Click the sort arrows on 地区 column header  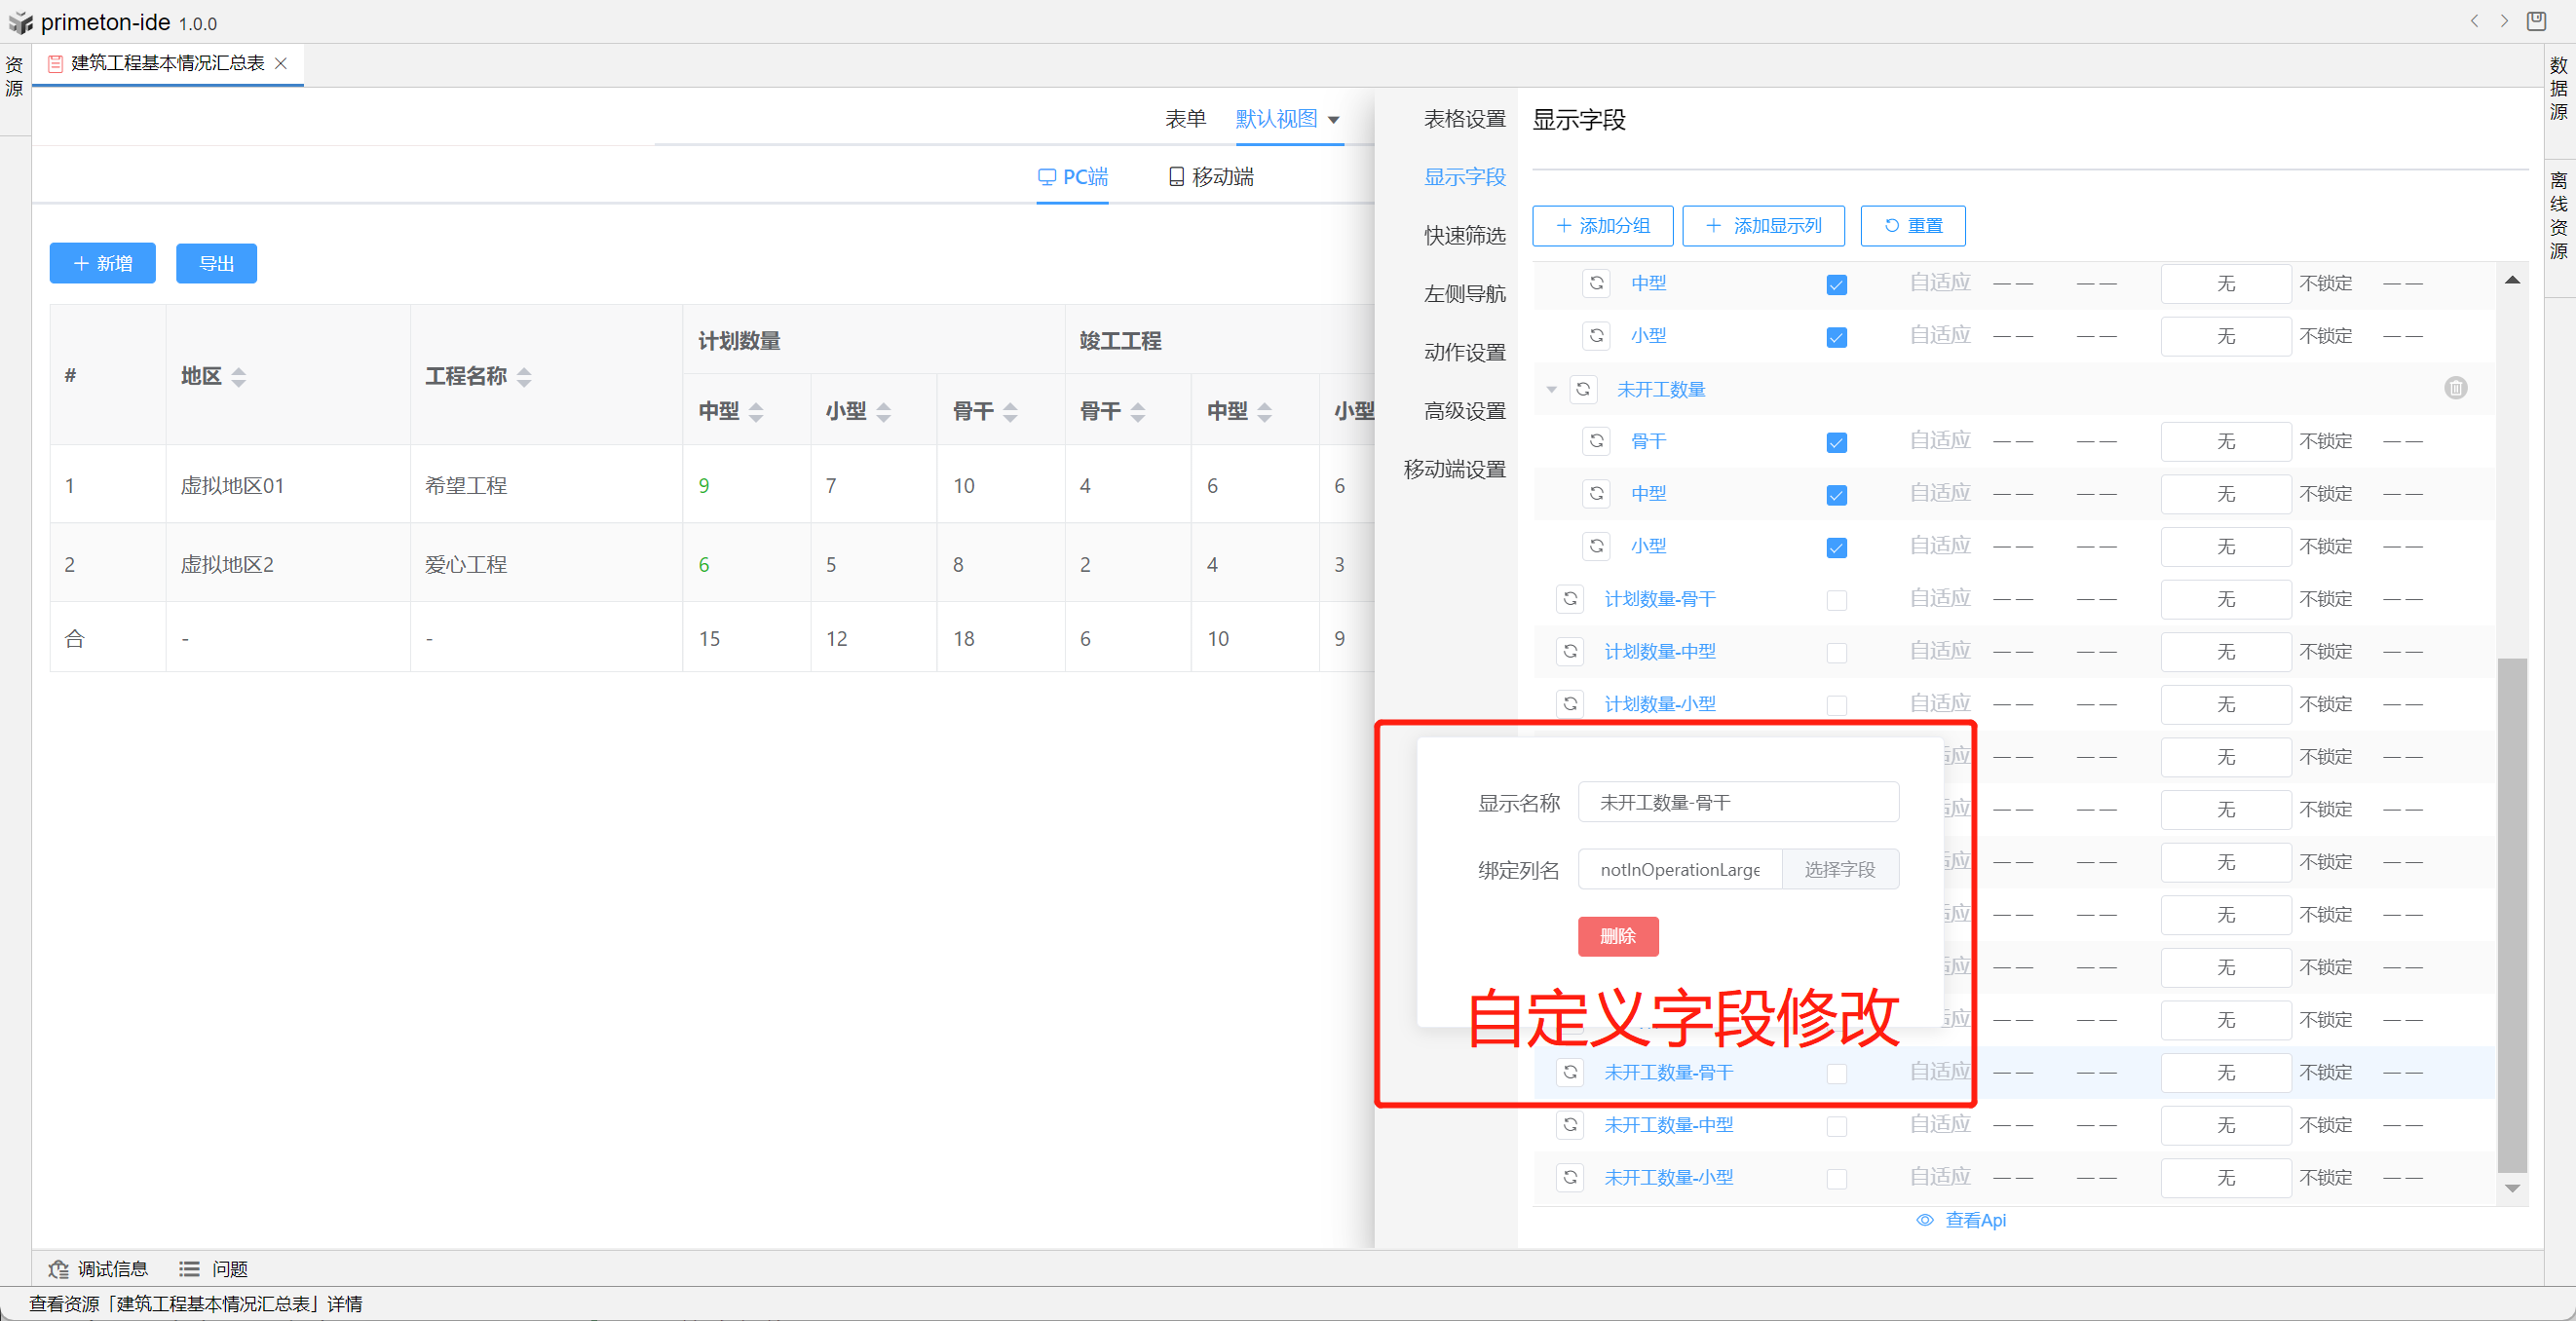coord(238,377)
